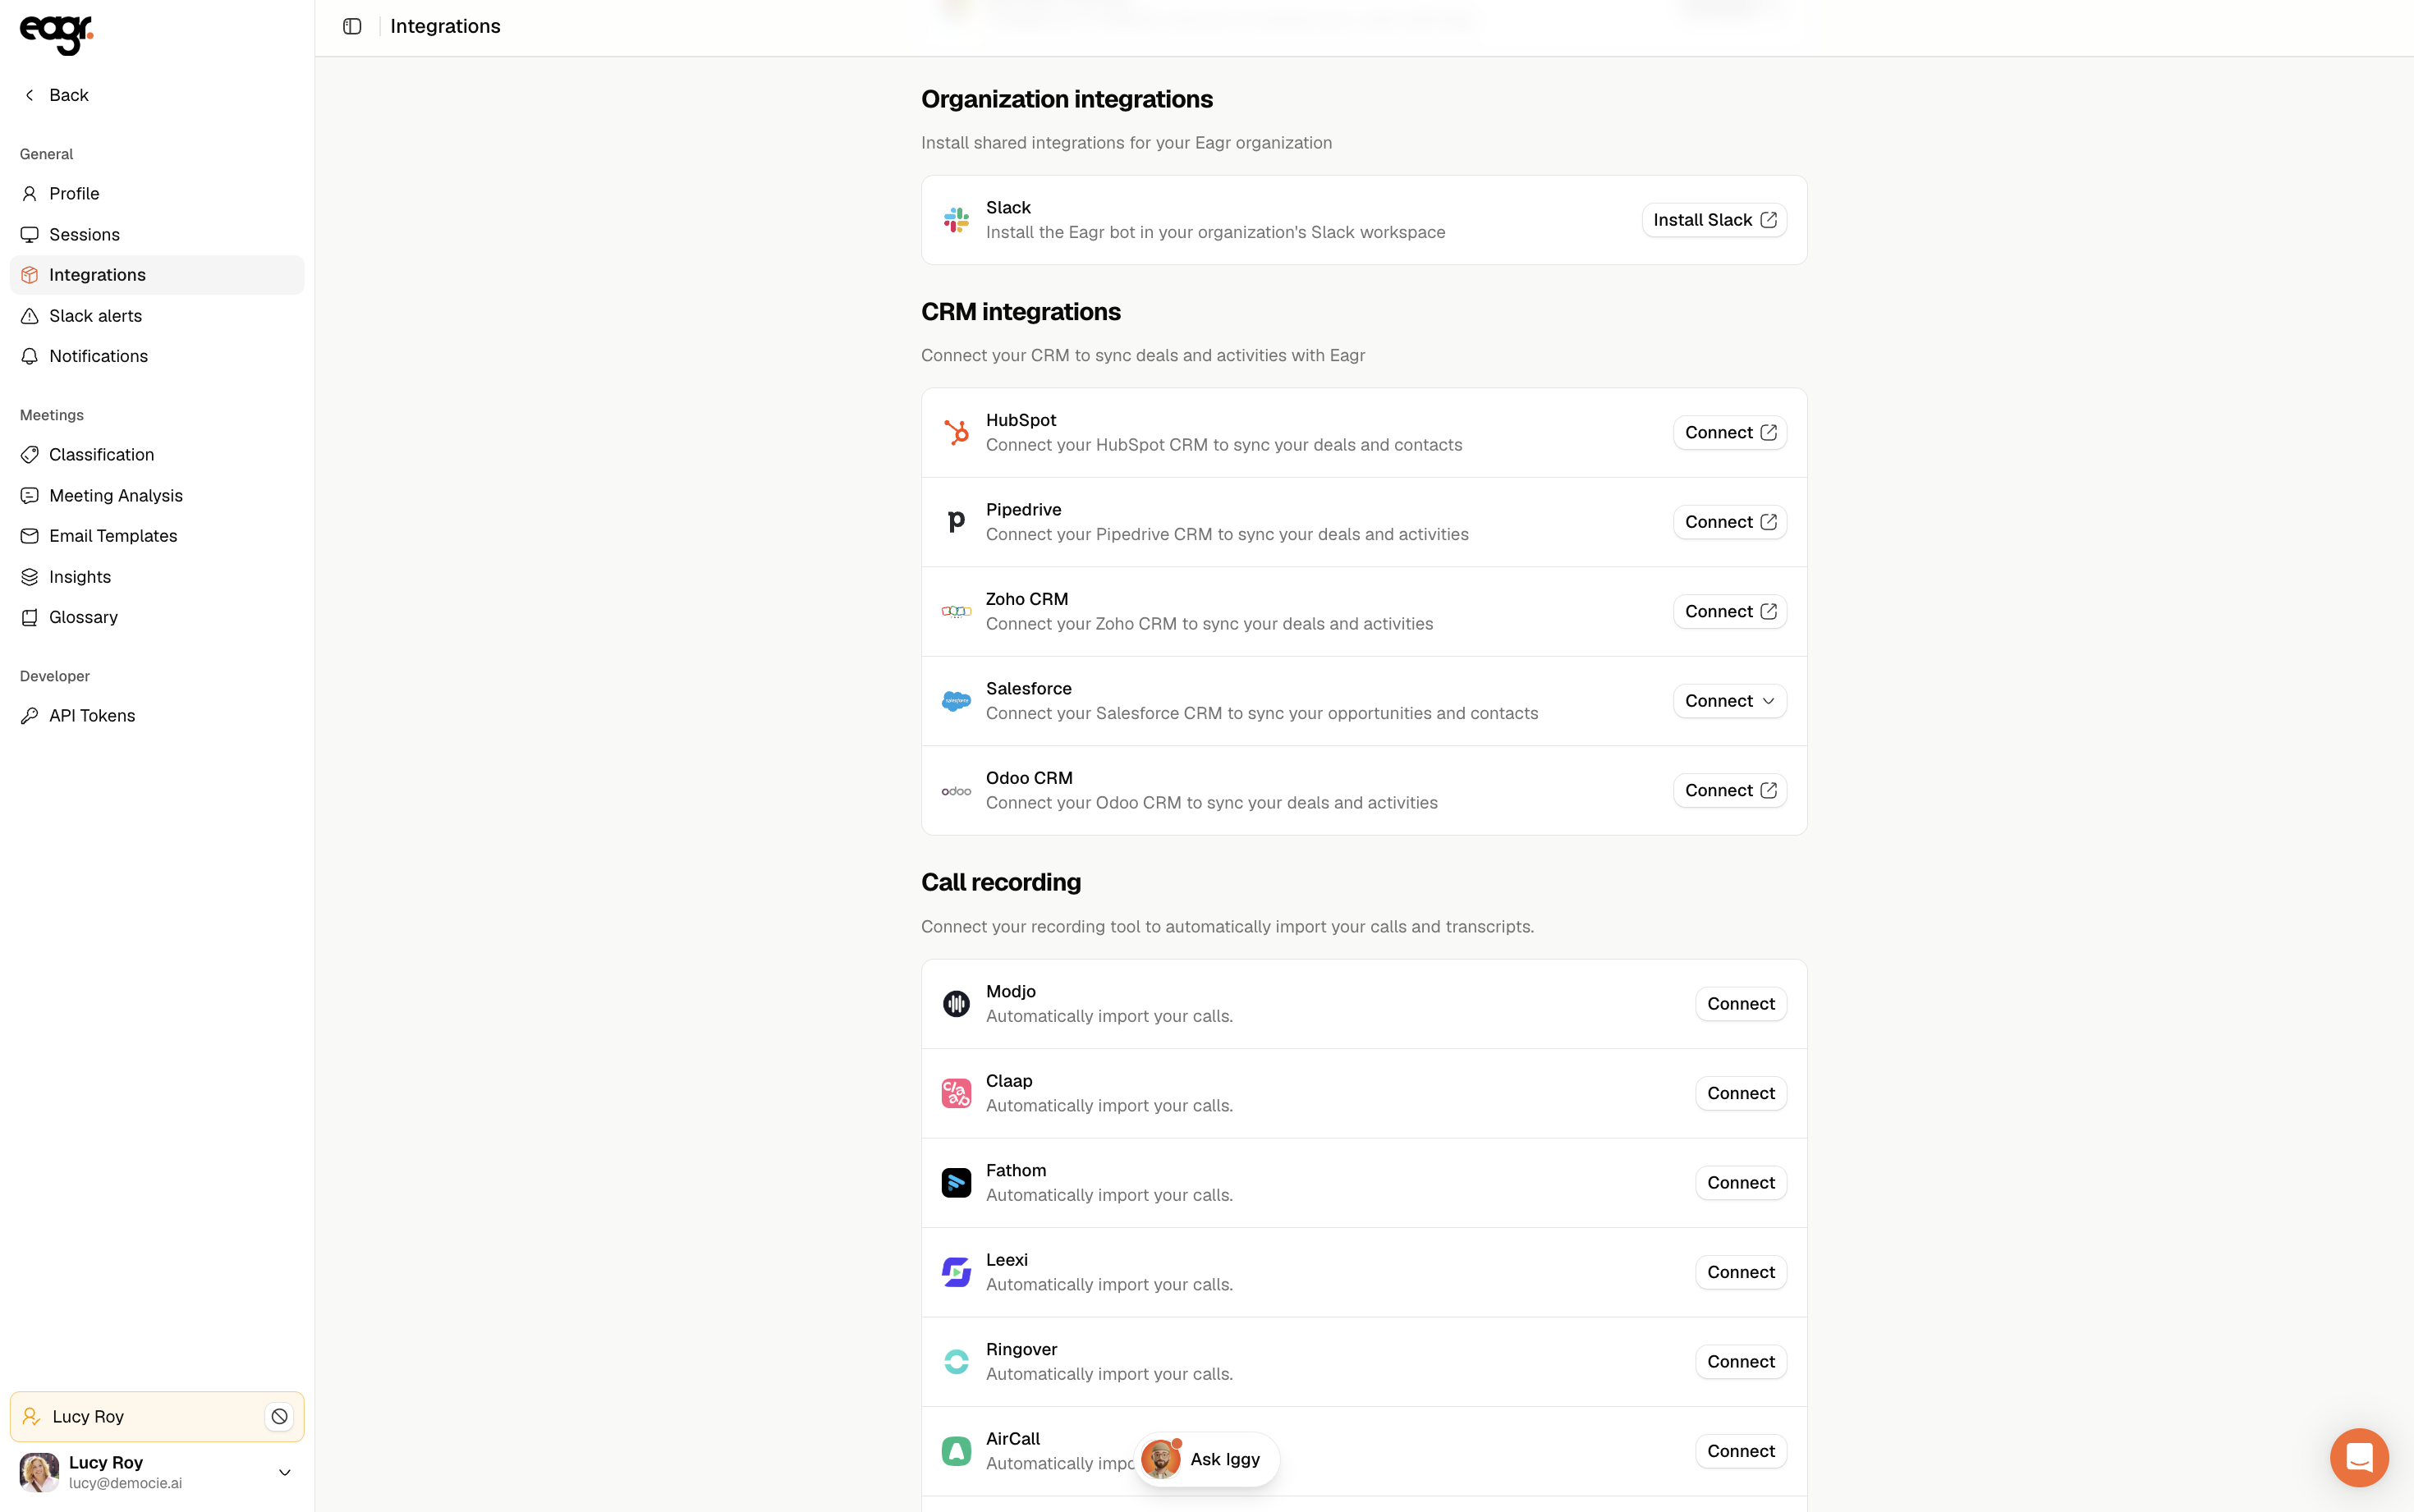Open the Ask Iggy assistant
The height and width of the screenshot is (1512, 2414).
point(1207,1459)
